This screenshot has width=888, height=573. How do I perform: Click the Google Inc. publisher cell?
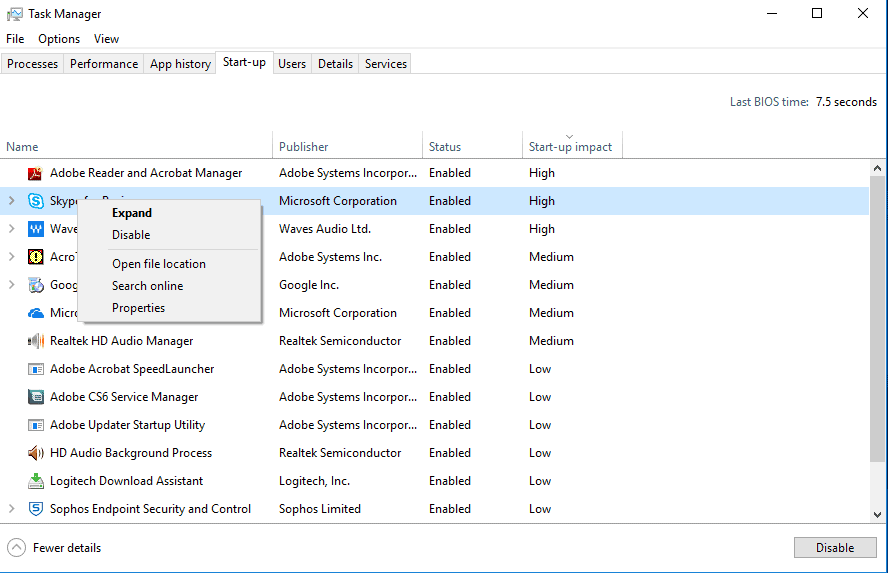[309, 285]
